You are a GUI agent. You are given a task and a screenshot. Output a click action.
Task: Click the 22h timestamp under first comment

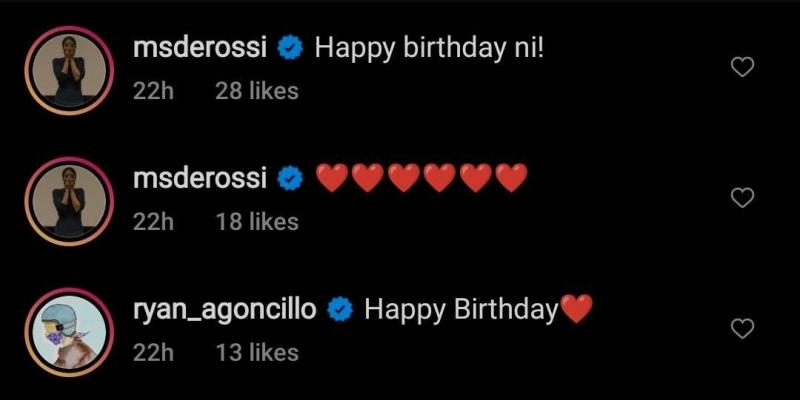[153, 91]
